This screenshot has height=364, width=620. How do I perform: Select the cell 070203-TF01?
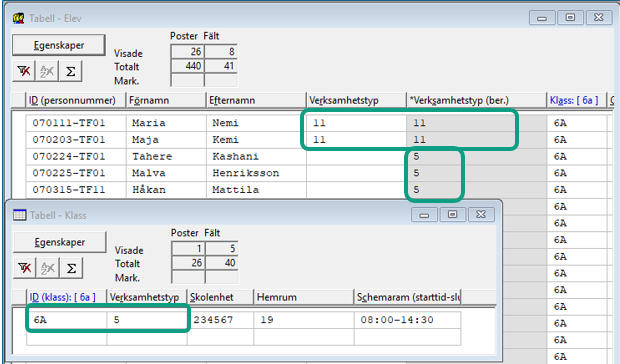76,140
